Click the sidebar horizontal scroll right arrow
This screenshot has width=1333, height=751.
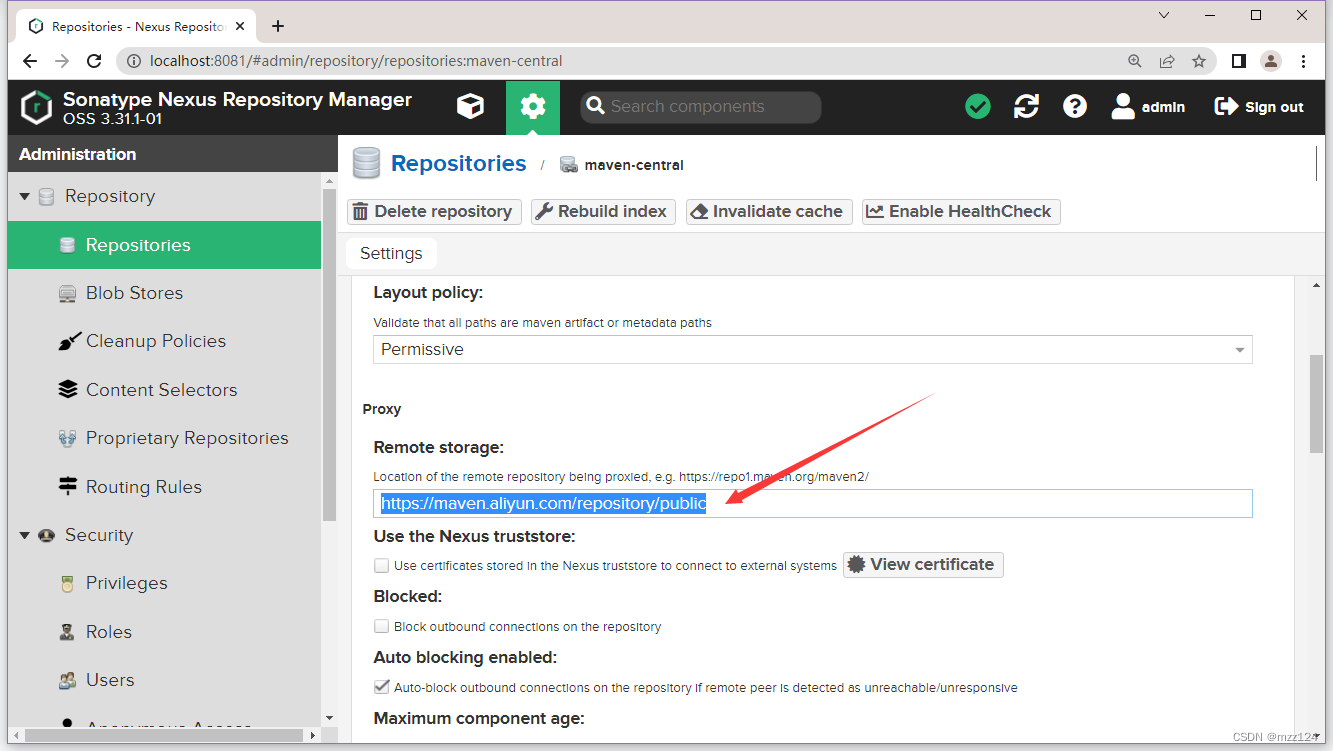coord(314,735)
